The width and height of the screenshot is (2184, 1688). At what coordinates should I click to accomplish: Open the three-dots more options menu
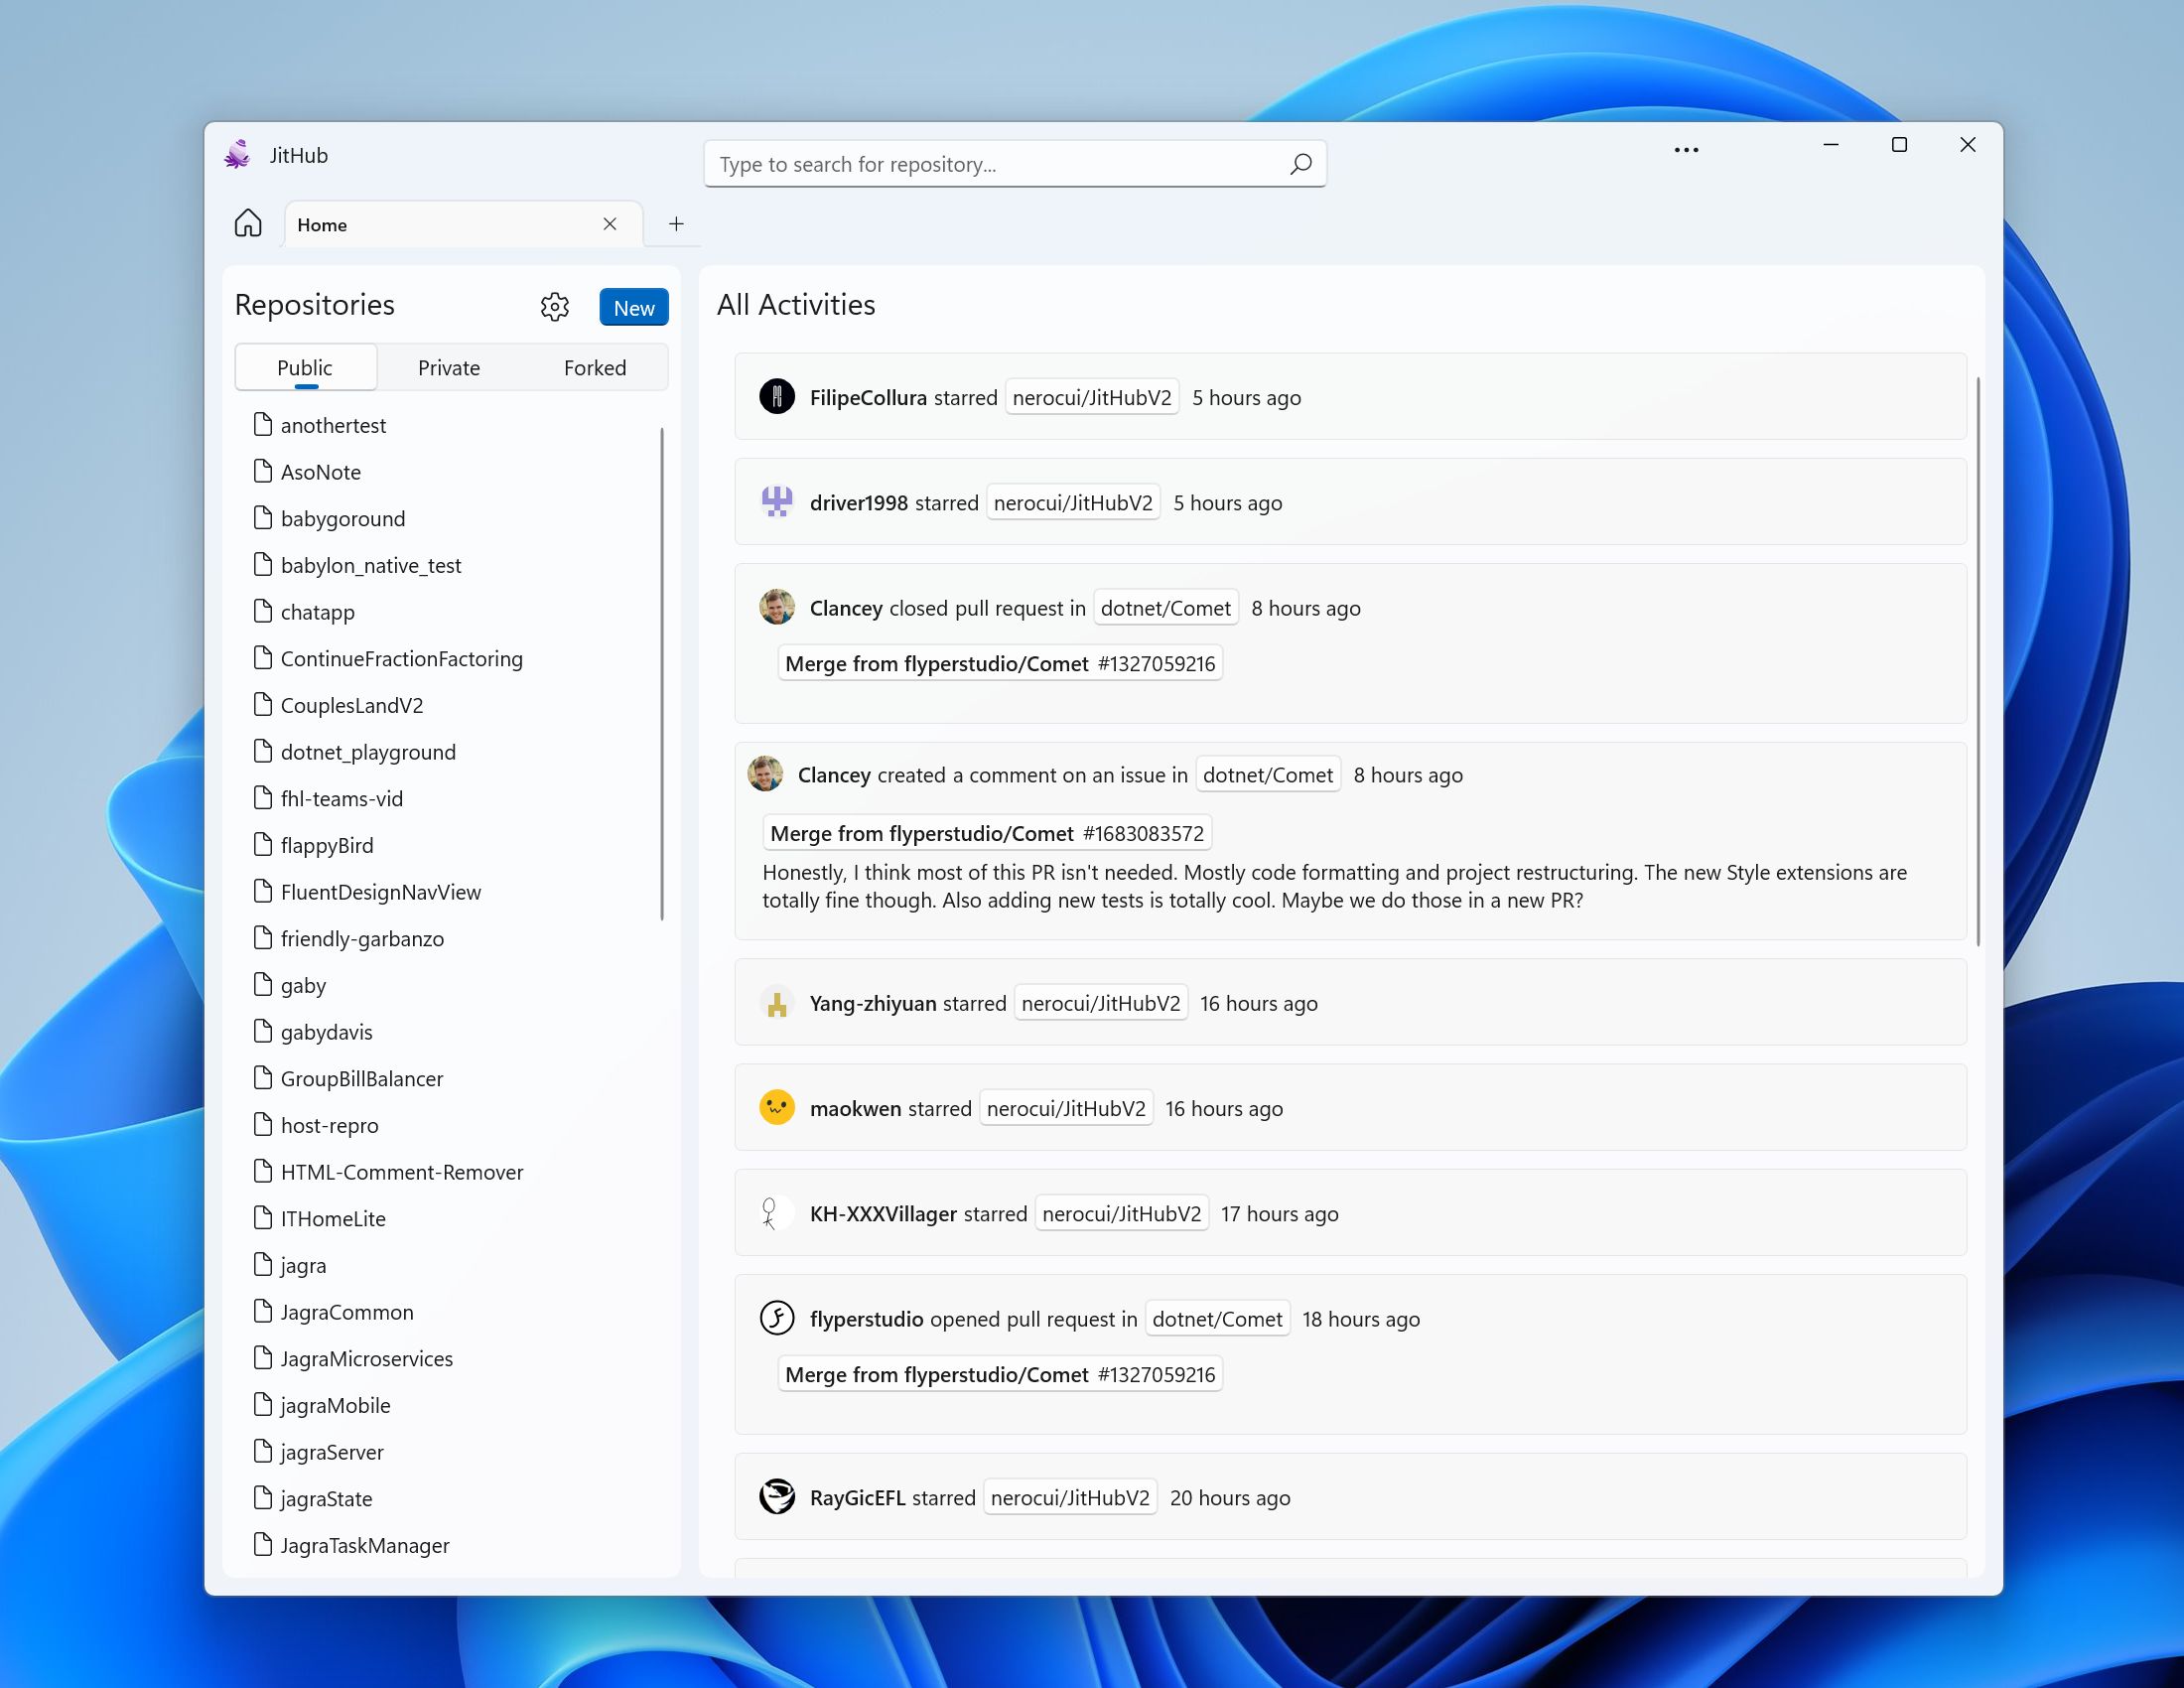click(x=1686, y=150)
